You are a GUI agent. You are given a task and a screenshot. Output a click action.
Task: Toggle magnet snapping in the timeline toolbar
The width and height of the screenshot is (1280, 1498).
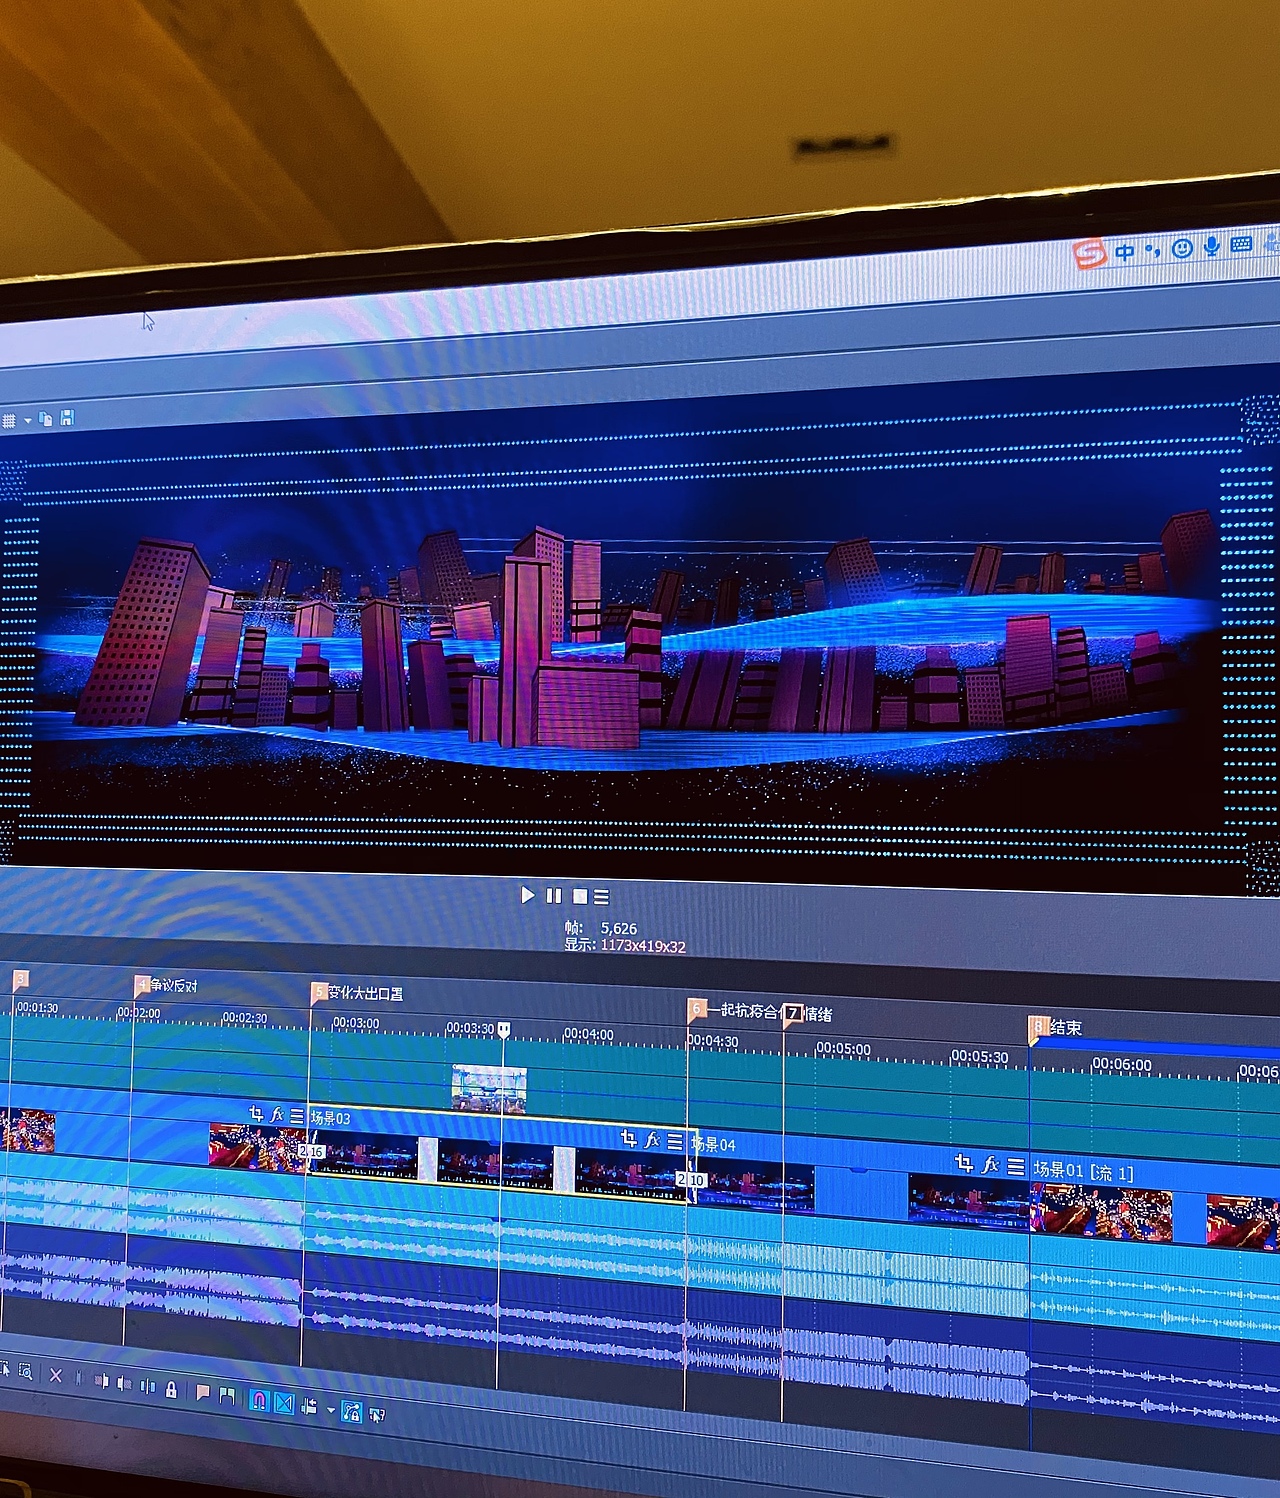tap(259, 1401)
